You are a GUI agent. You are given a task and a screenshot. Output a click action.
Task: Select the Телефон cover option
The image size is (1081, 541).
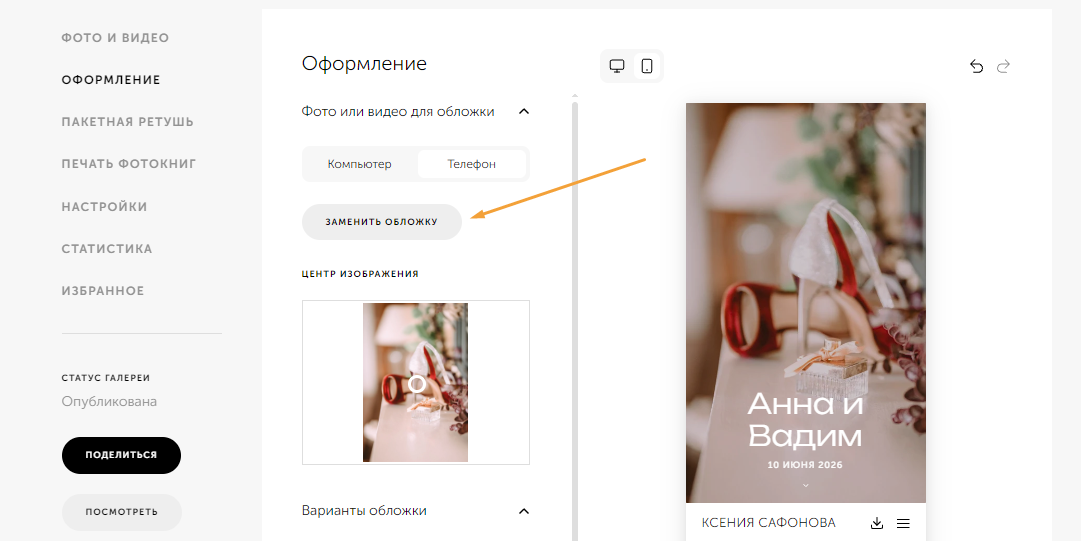472,164
